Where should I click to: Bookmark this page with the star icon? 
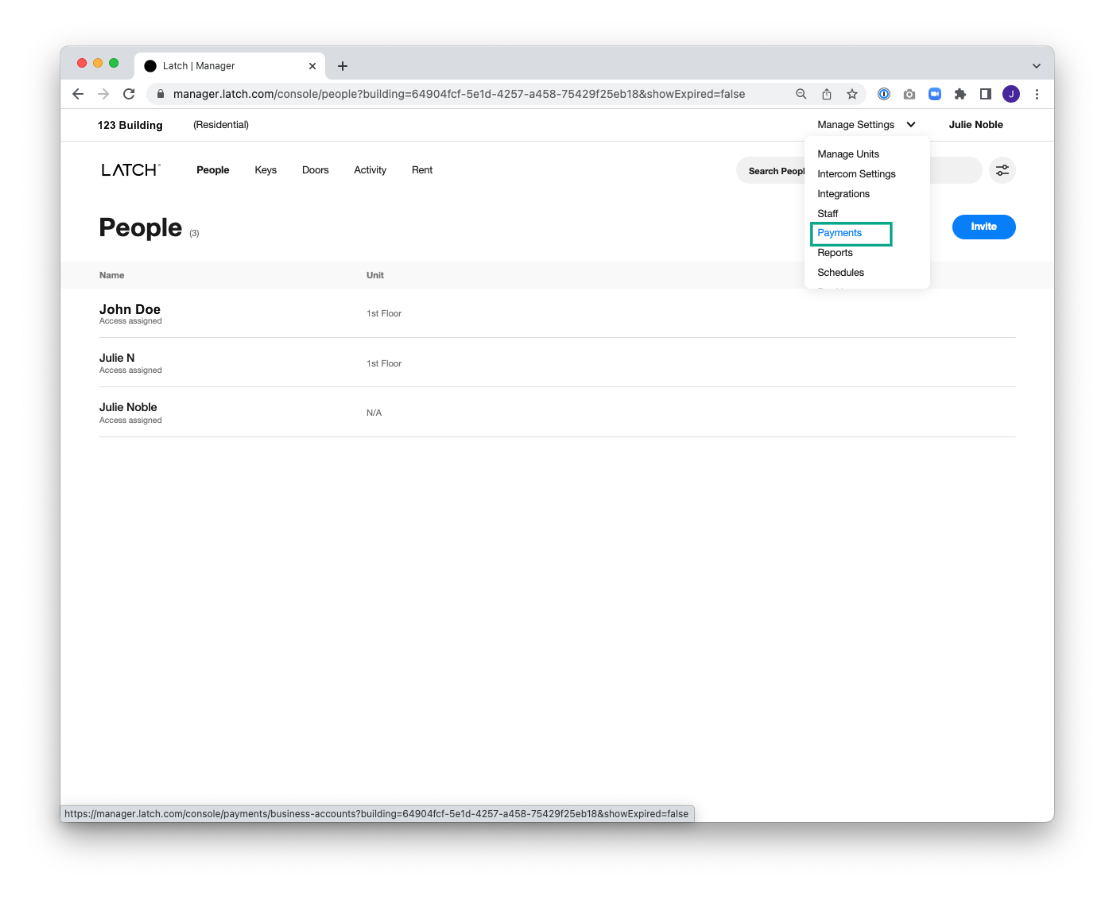coord(852,94)
